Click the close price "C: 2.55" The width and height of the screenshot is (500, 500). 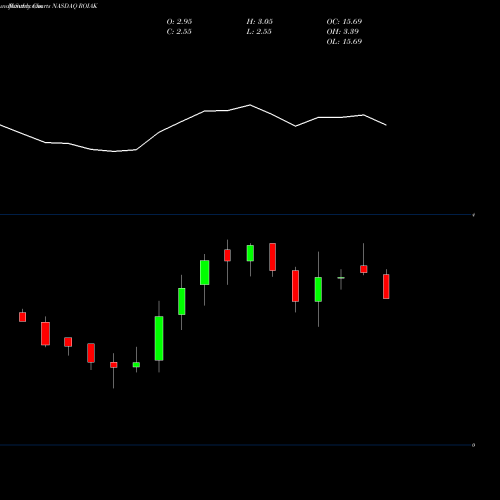tap(179, 31)
